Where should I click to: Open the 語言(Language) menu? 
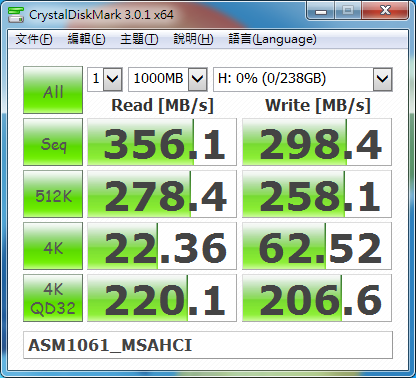(272, 39)
